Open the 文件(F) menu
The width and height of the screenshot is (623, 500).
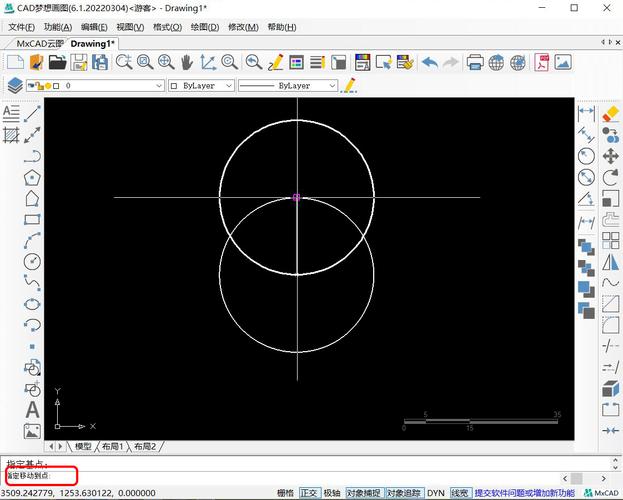tap(21, 27)
